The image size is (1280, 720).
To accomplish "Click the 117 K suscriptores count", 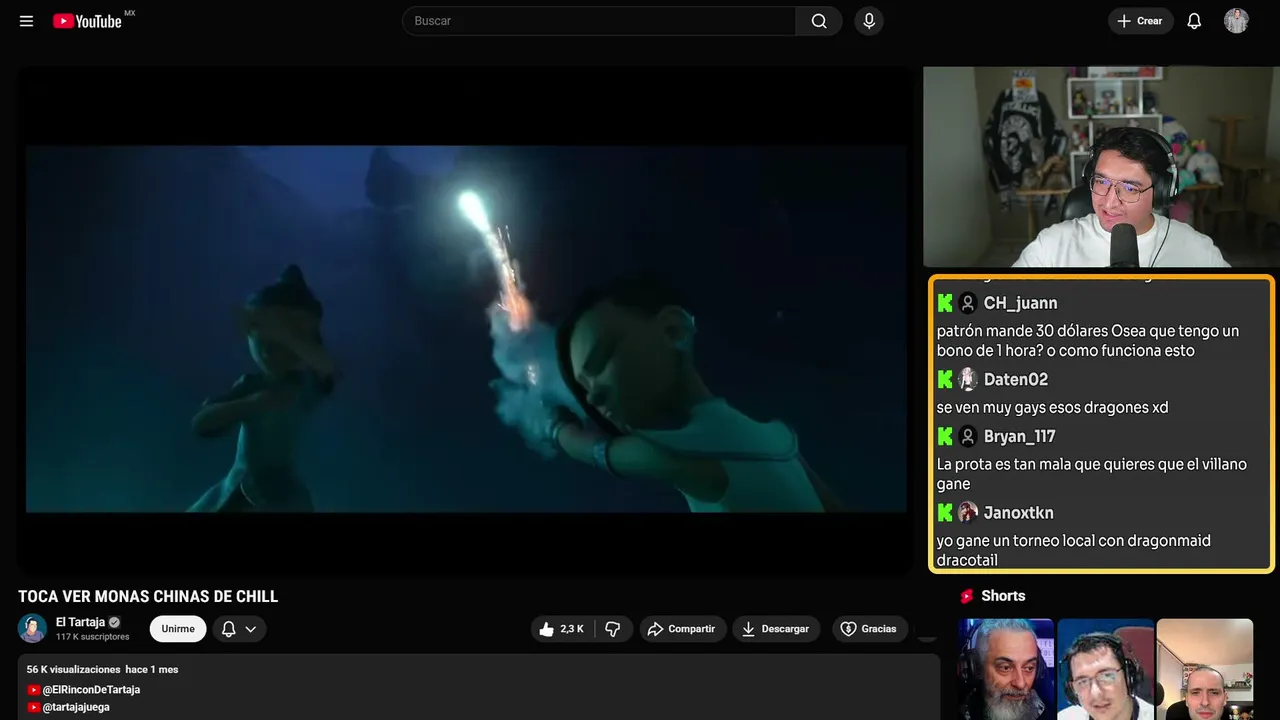I will click(93, 637).
